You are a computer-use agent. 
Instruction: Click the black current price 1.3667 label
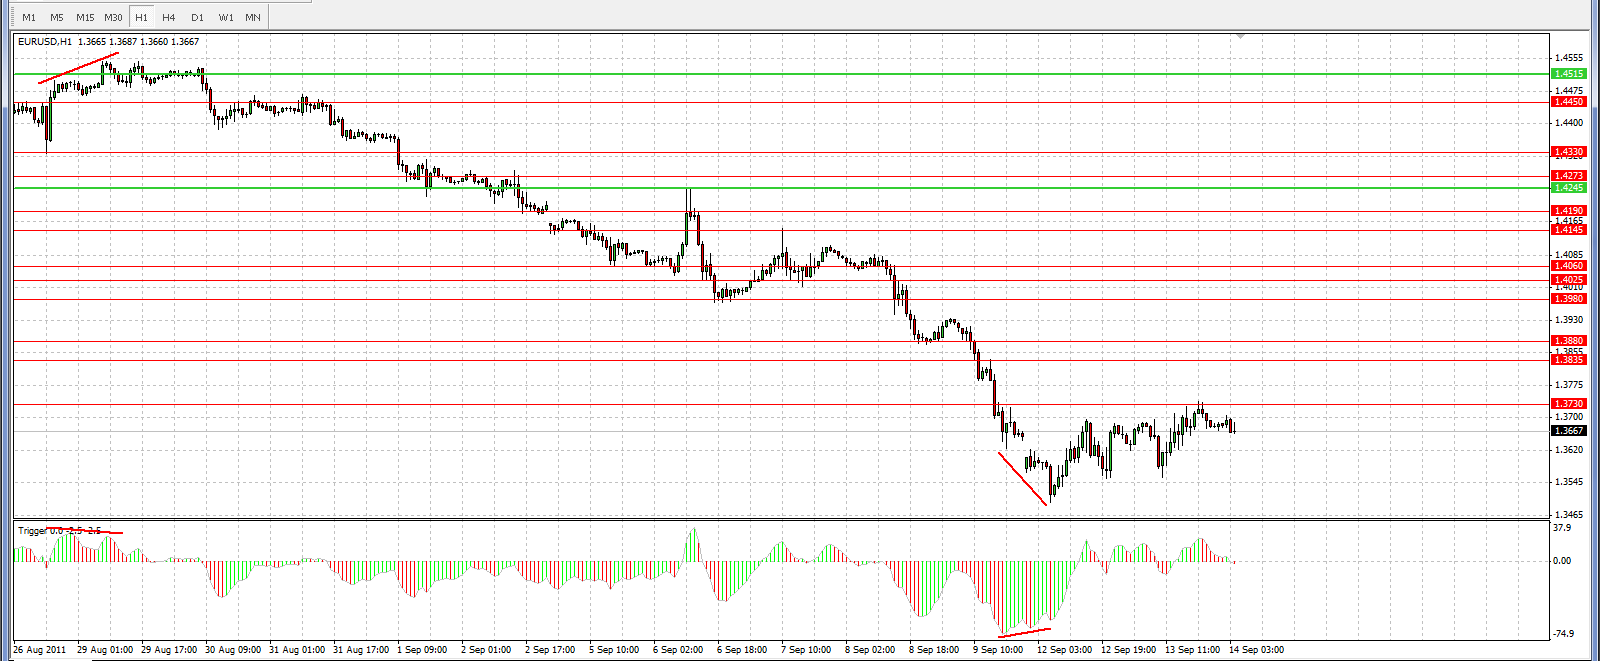pos(1568,431)
